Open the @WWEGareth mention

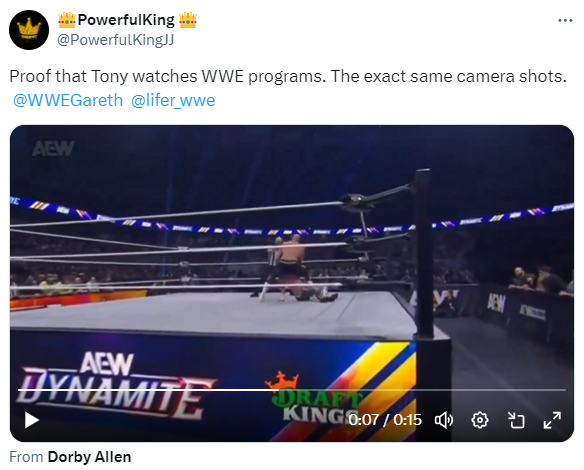[x=68, y=100]
